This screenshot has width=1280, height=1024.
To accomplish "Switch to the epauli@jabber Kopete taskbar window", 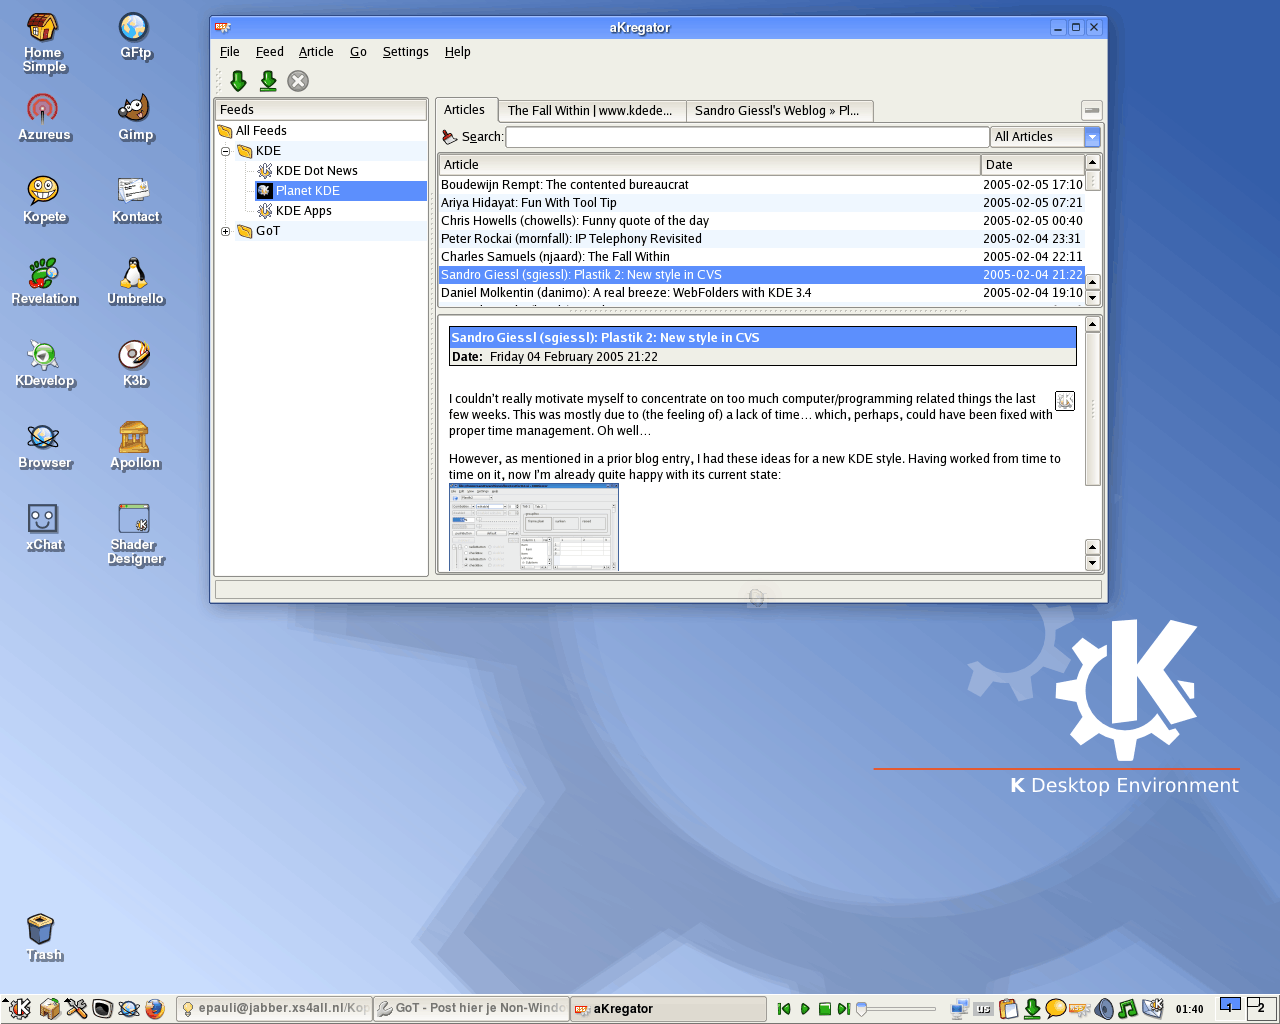I will pos(274,1009).
